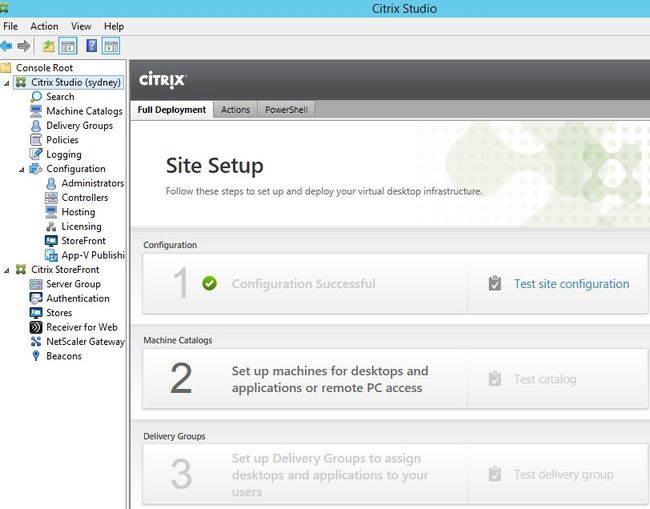Select Stores under Citrix StoreFront
Image resolution: width=650 pixels, height=509 pixels.
pyautogui.click(x=59, y=313)
